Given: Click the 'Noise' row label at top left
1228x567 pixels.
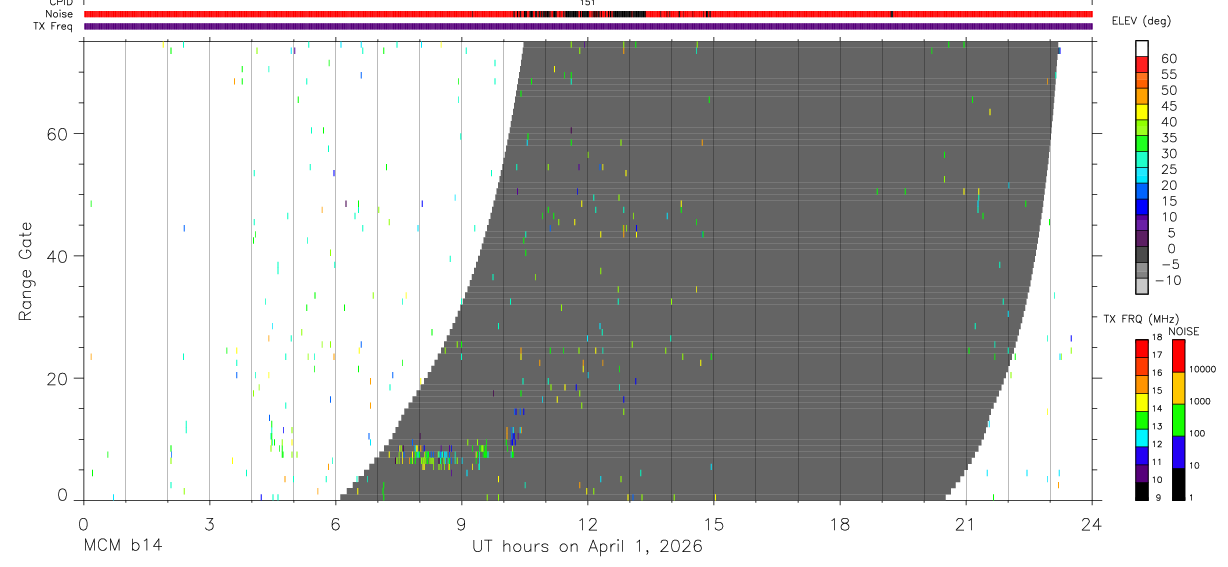Looking at the screenshot, I should coord(60,14).
